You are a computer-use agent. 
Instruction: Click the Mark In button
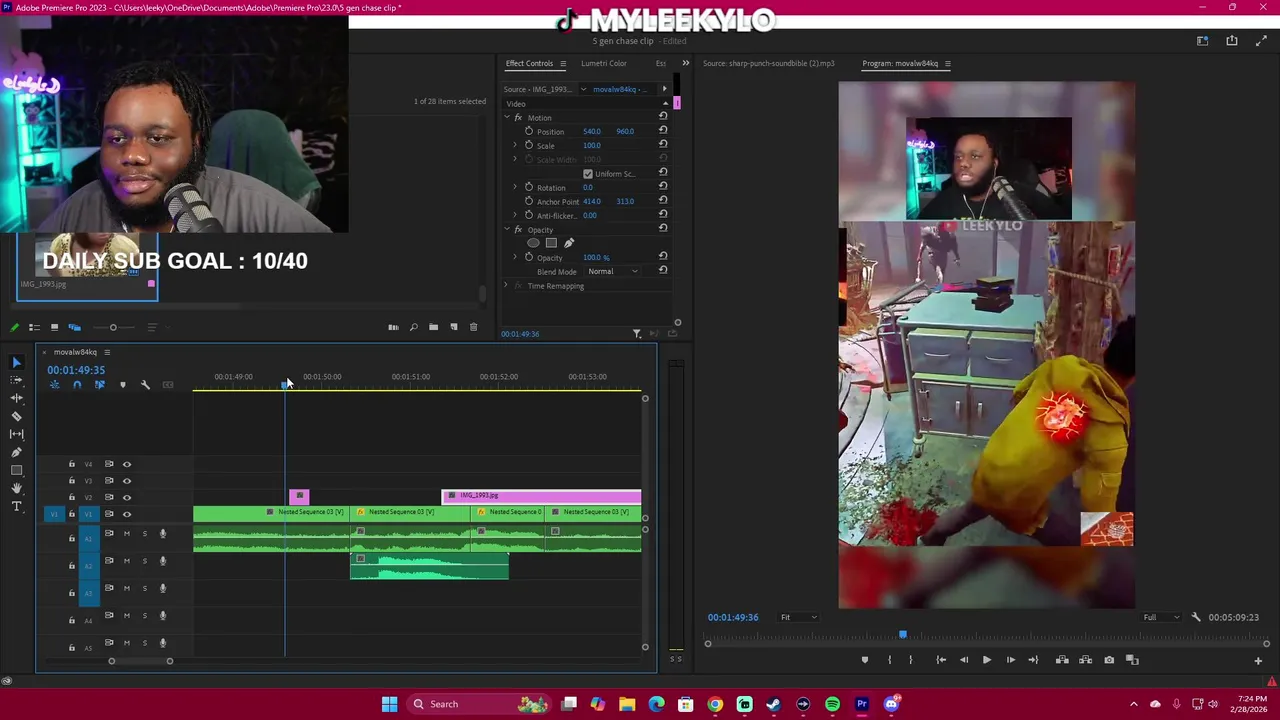tap(889, 660)
